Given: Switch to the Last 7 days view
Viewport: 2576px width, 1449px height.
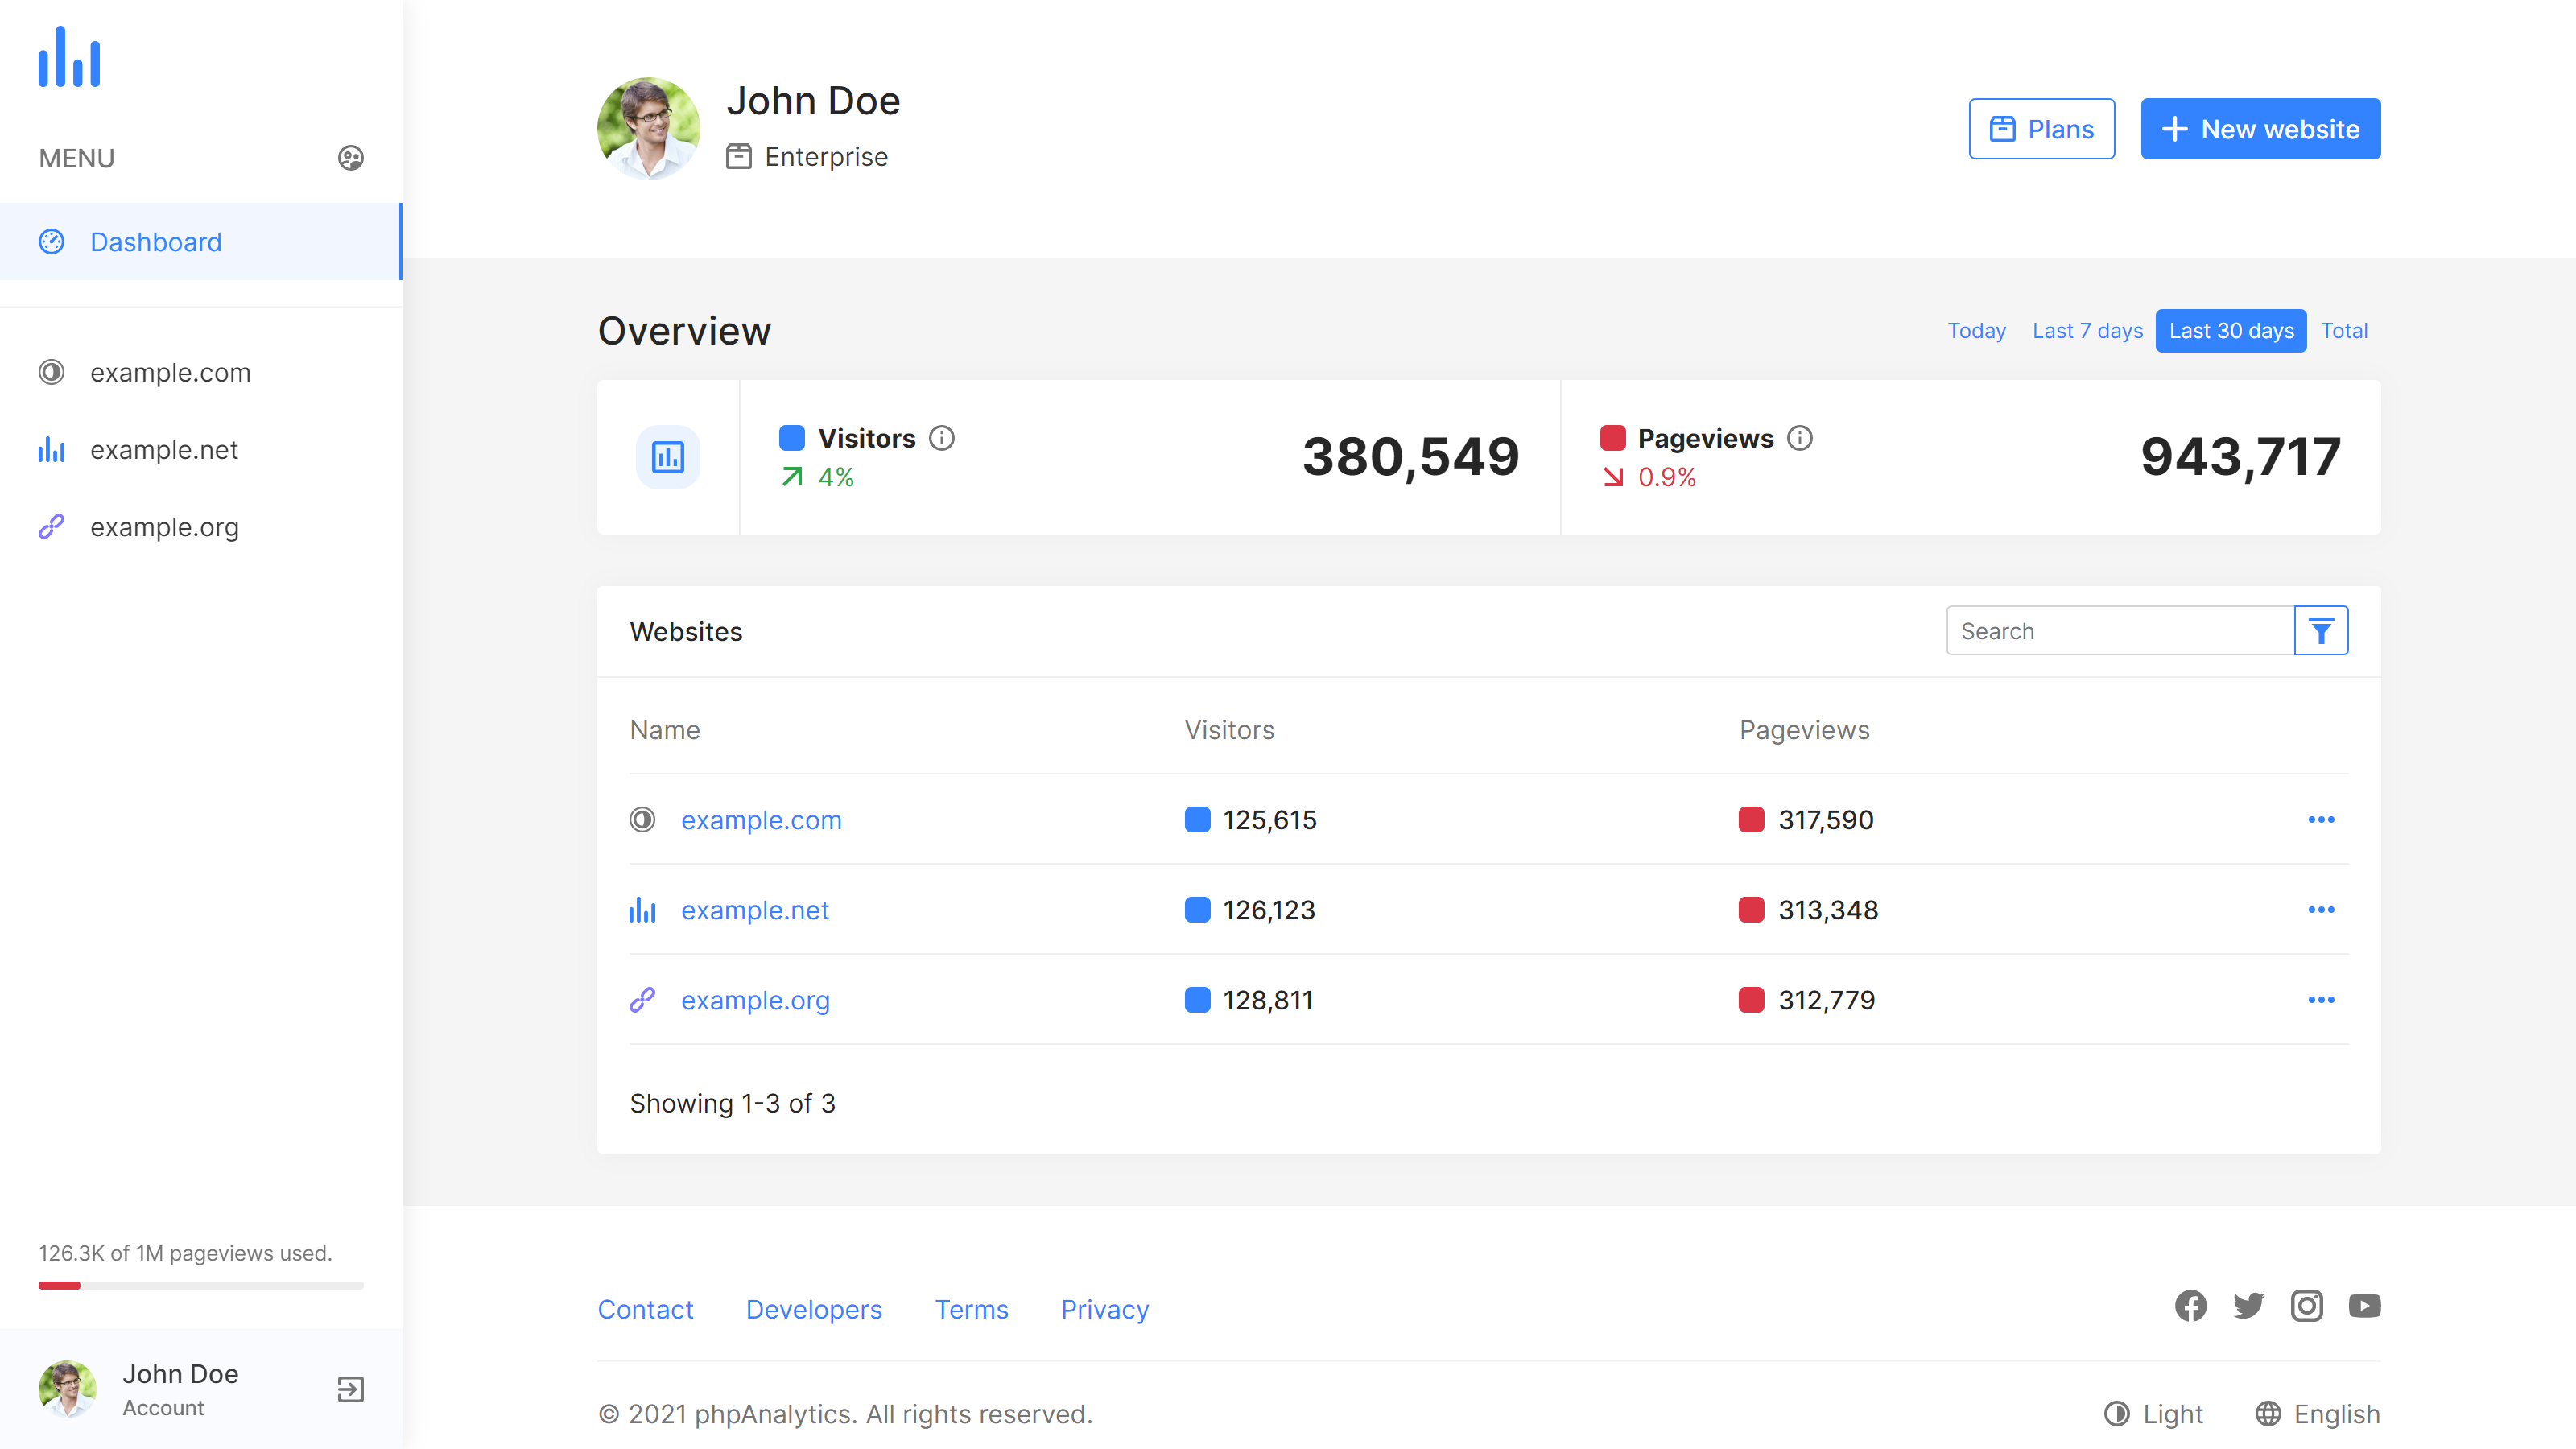Looking at the screenshot, I should coord(2087,330).
